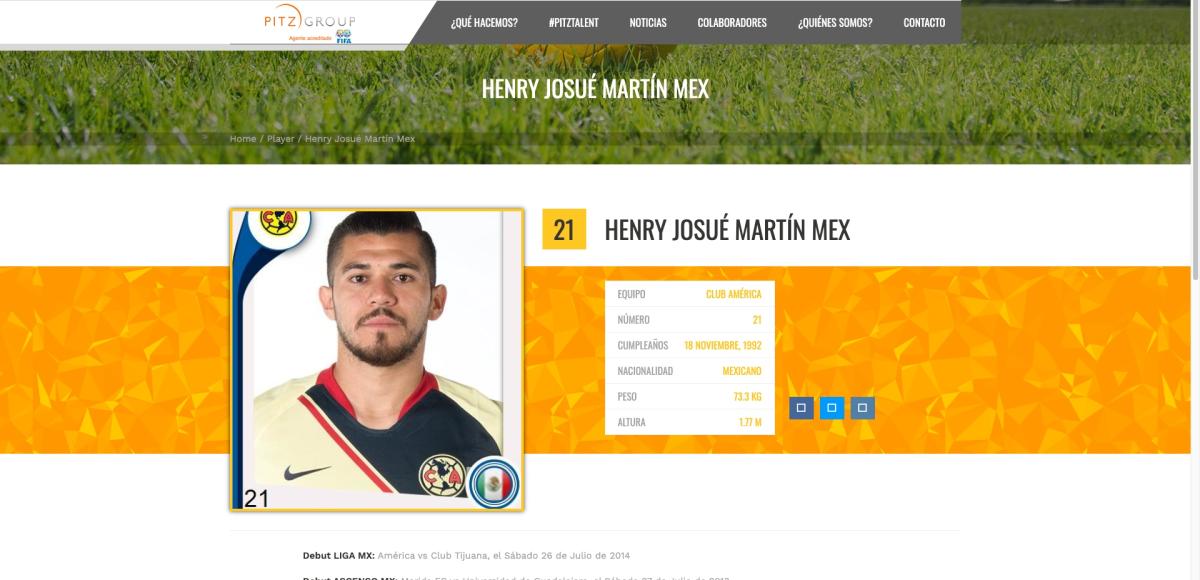The width and height of the screenshot is (1200, 580).
Task: Open Henry Martín's player photo
Action: pyautogui.click(x=377, y=360)
